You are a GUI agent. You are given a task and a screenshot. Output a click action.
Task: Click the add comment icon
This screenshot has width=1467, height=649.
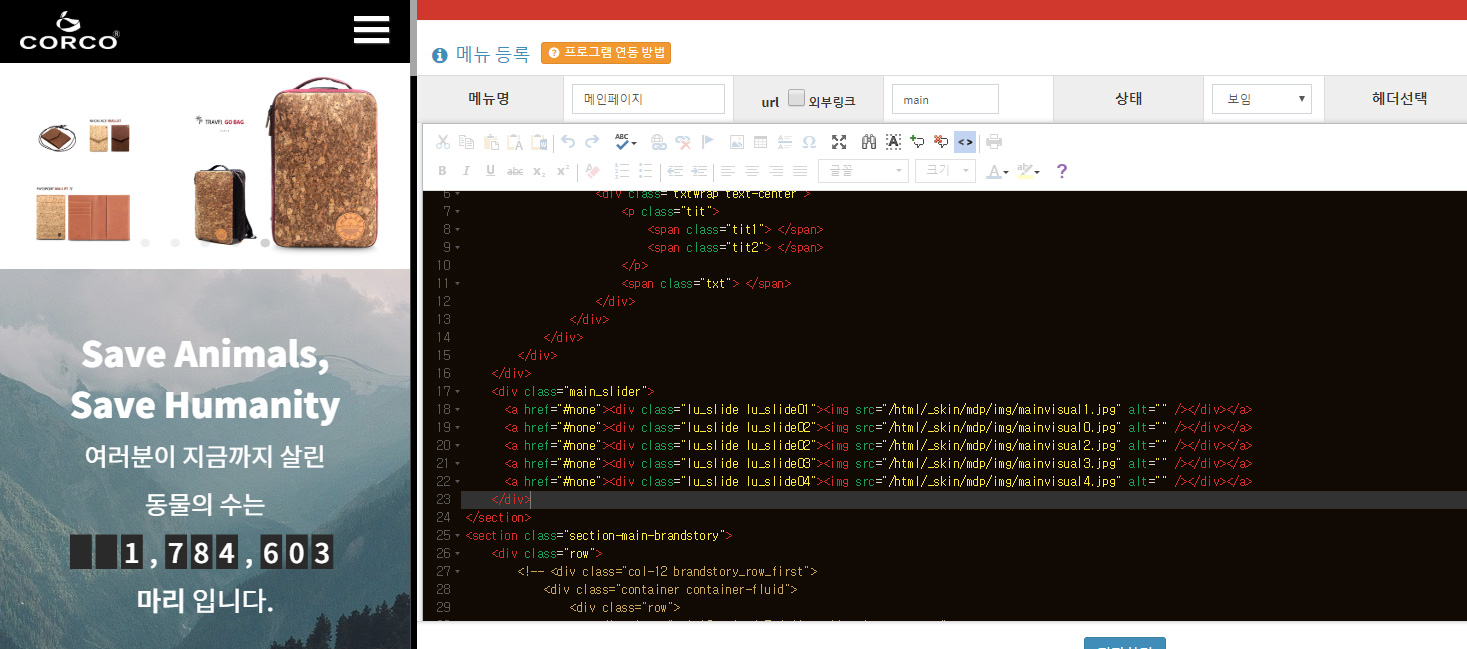917,142
